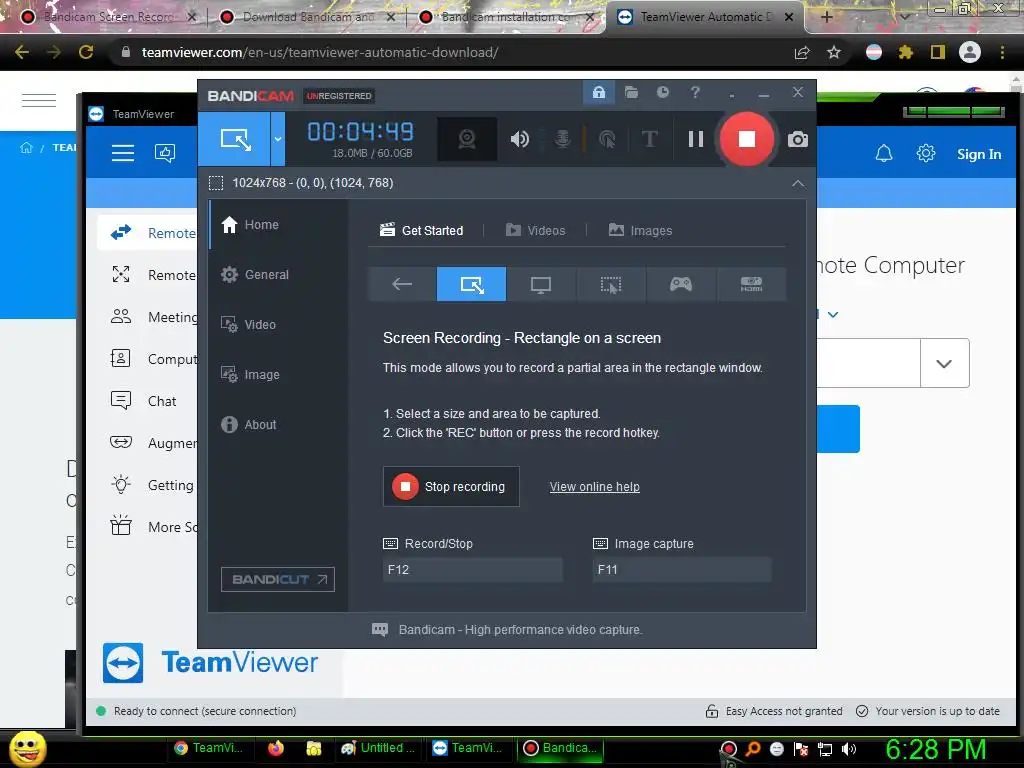The height and width of the screenshot is (768, 1024).
Task: Open the Untitled taskbar item
Action: coord(377,748)
